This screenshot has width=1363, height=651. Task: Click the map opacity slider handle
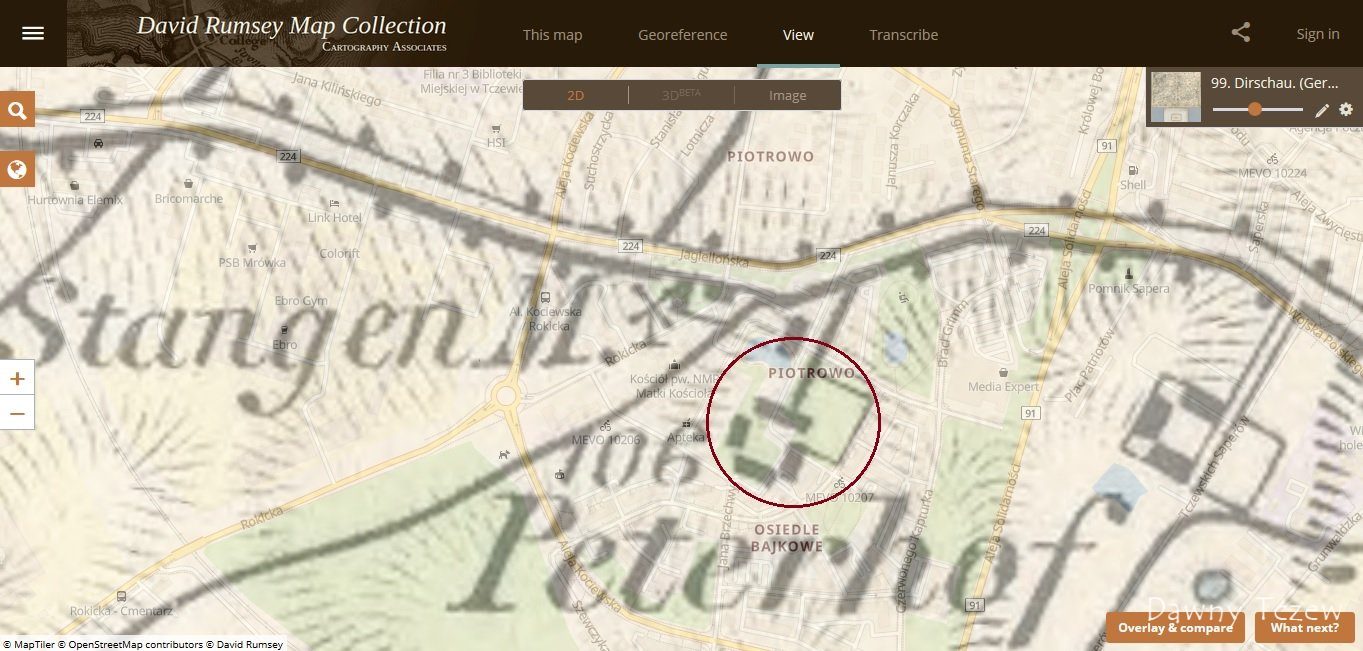point(1255,109)
